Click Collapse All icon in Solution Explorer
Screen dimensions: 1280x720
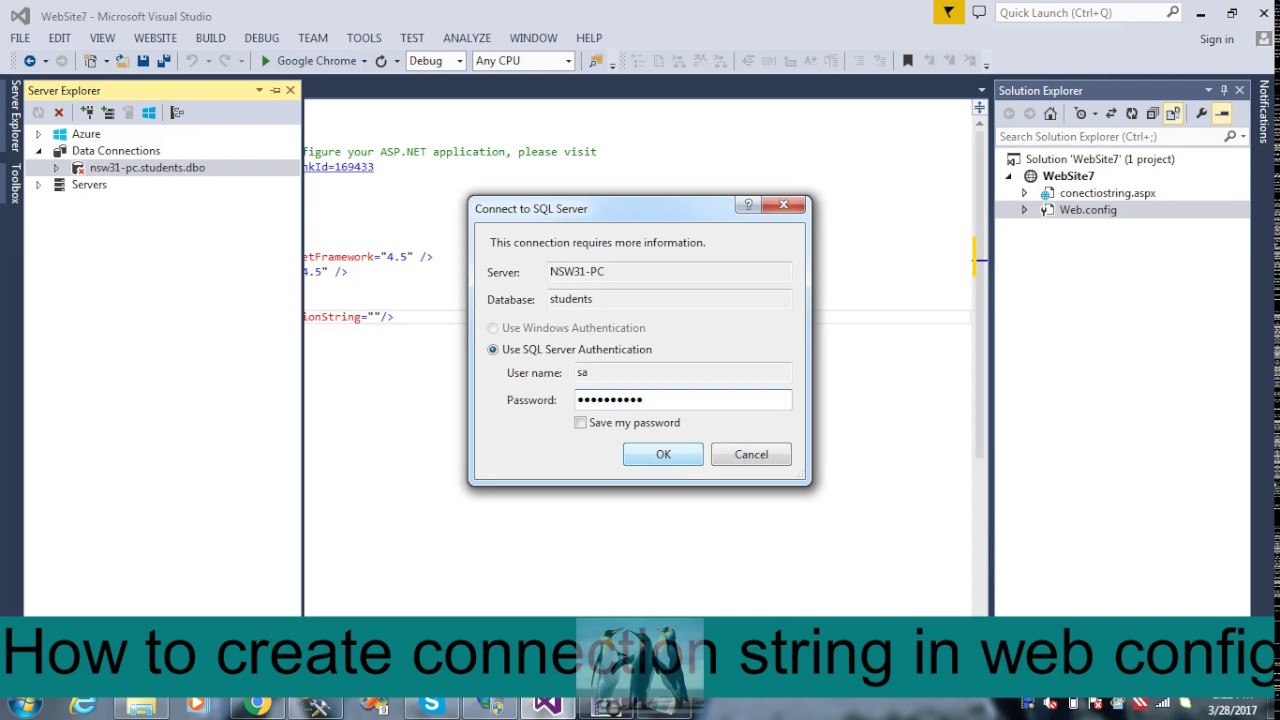point(1152,113)
